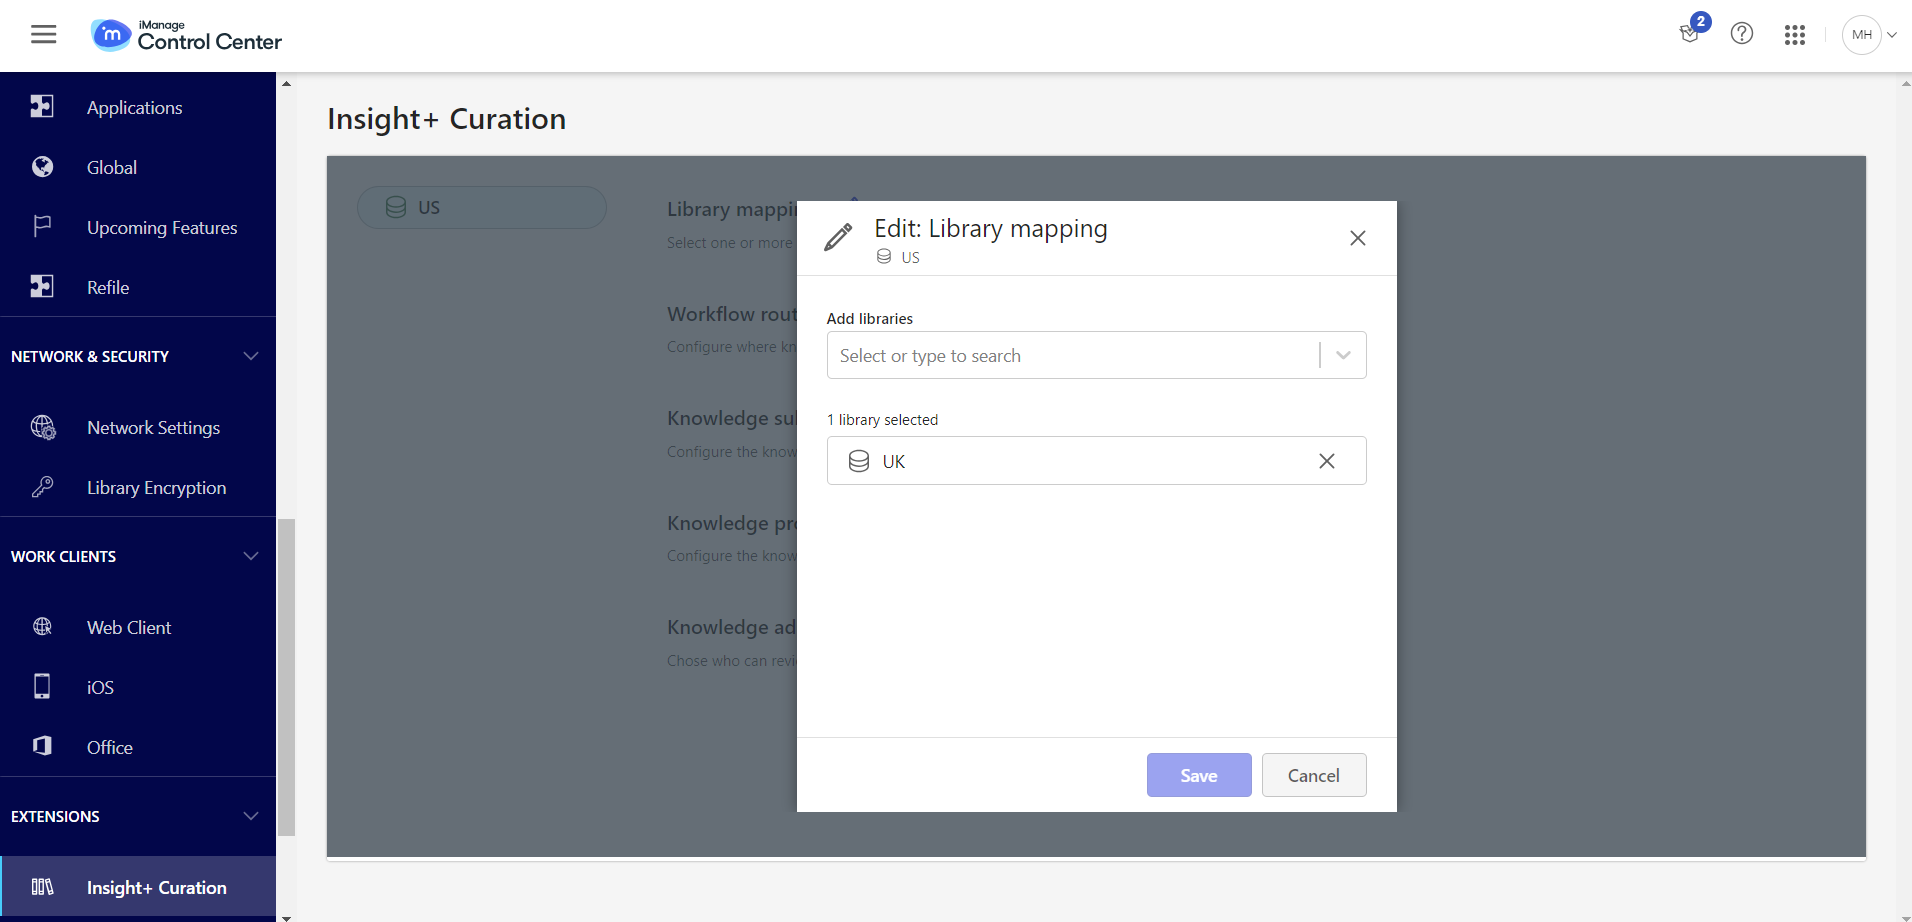The height and width of the screenshot is (922, 1912).
Task: Cancel the library mapping edit
Action: point(1313,775)
